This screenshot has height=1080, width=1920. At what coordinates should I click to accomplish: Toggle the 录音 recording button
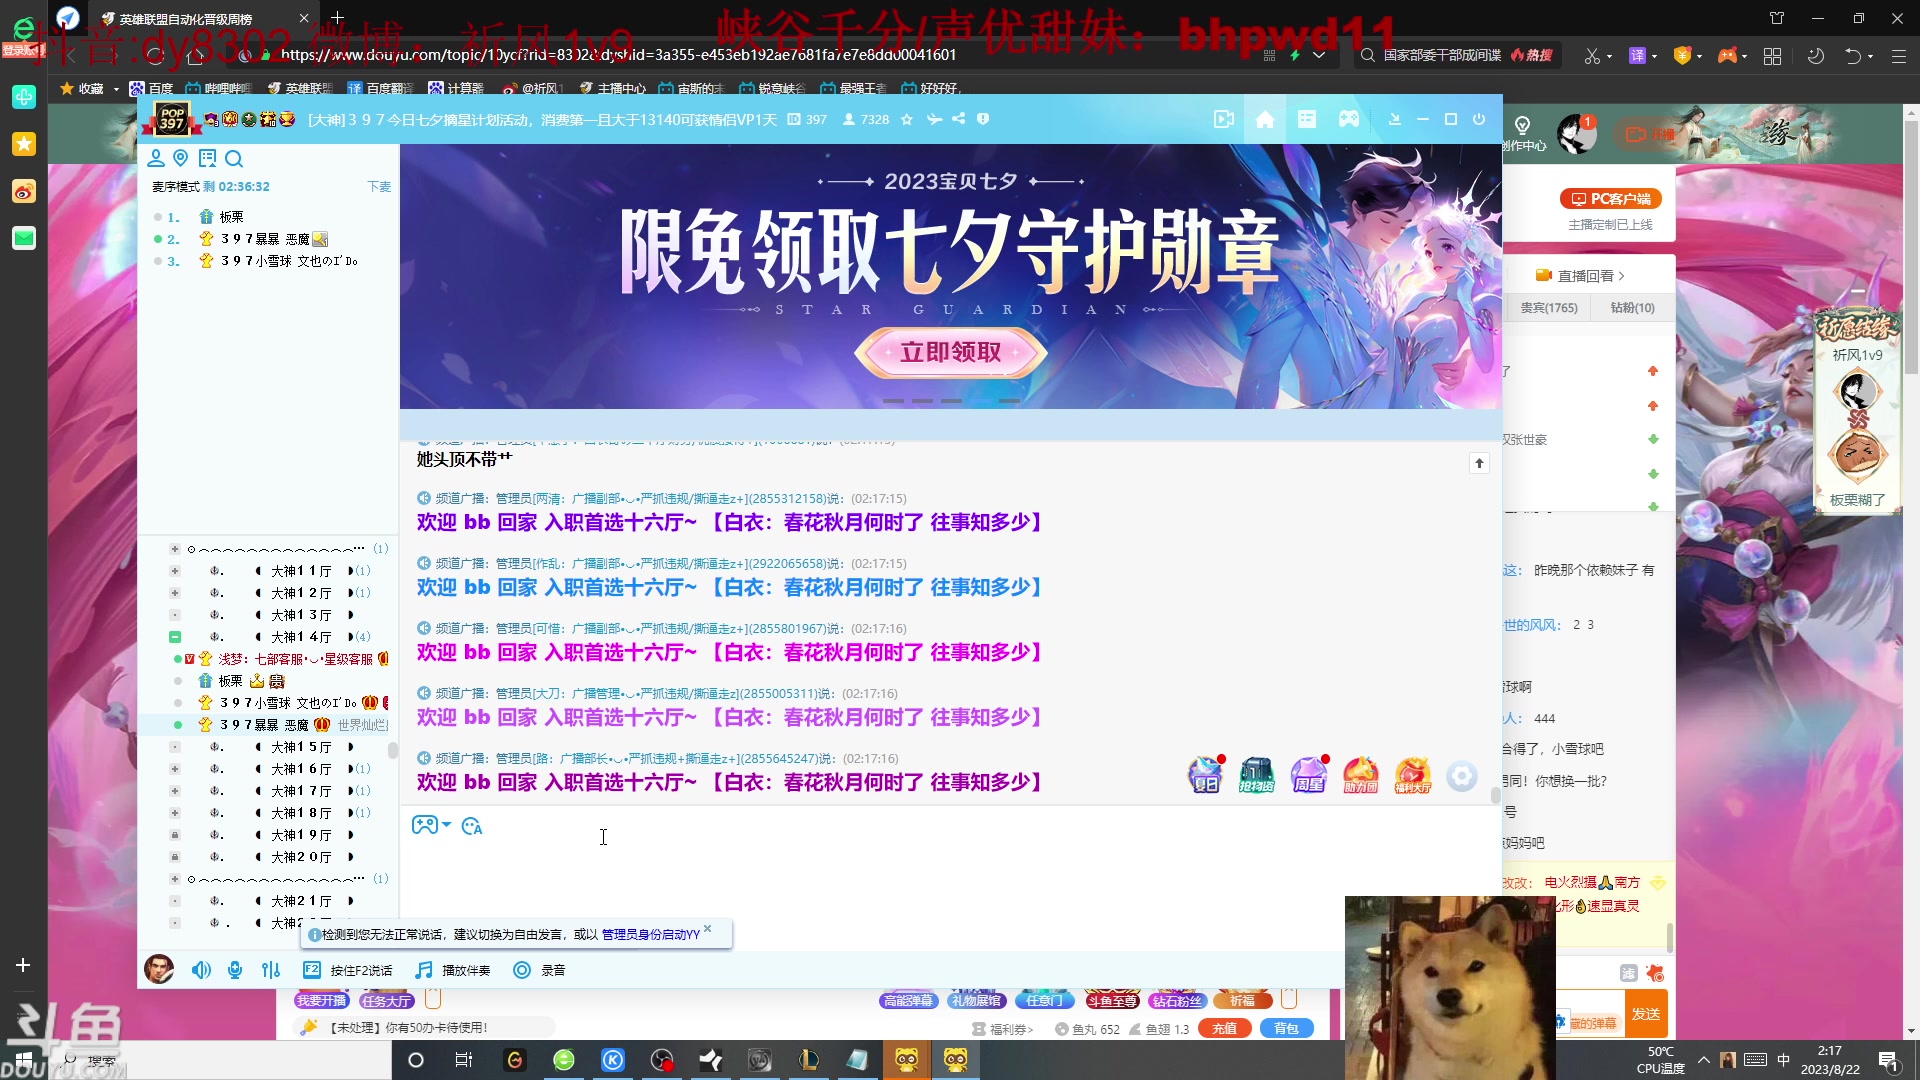(539, 970)
